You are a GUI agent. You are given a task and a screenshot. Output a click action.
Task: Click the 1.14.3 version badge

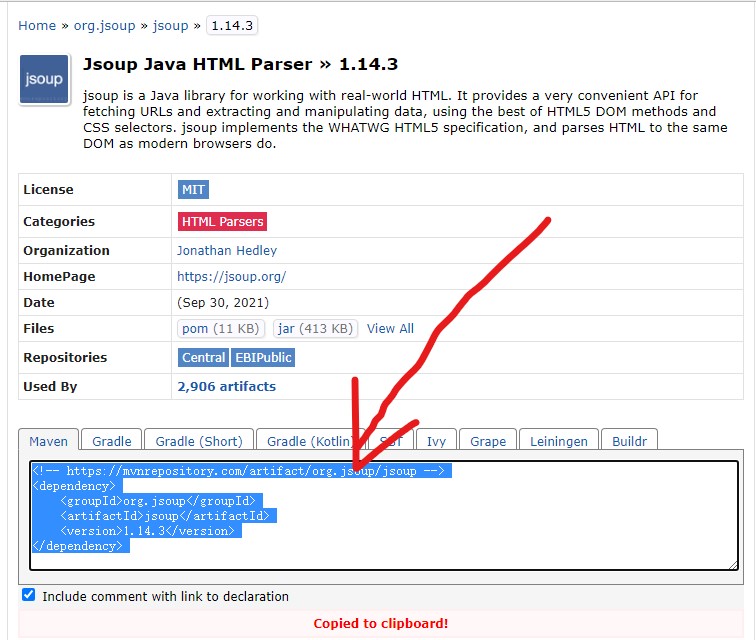(x=232, y=26)
